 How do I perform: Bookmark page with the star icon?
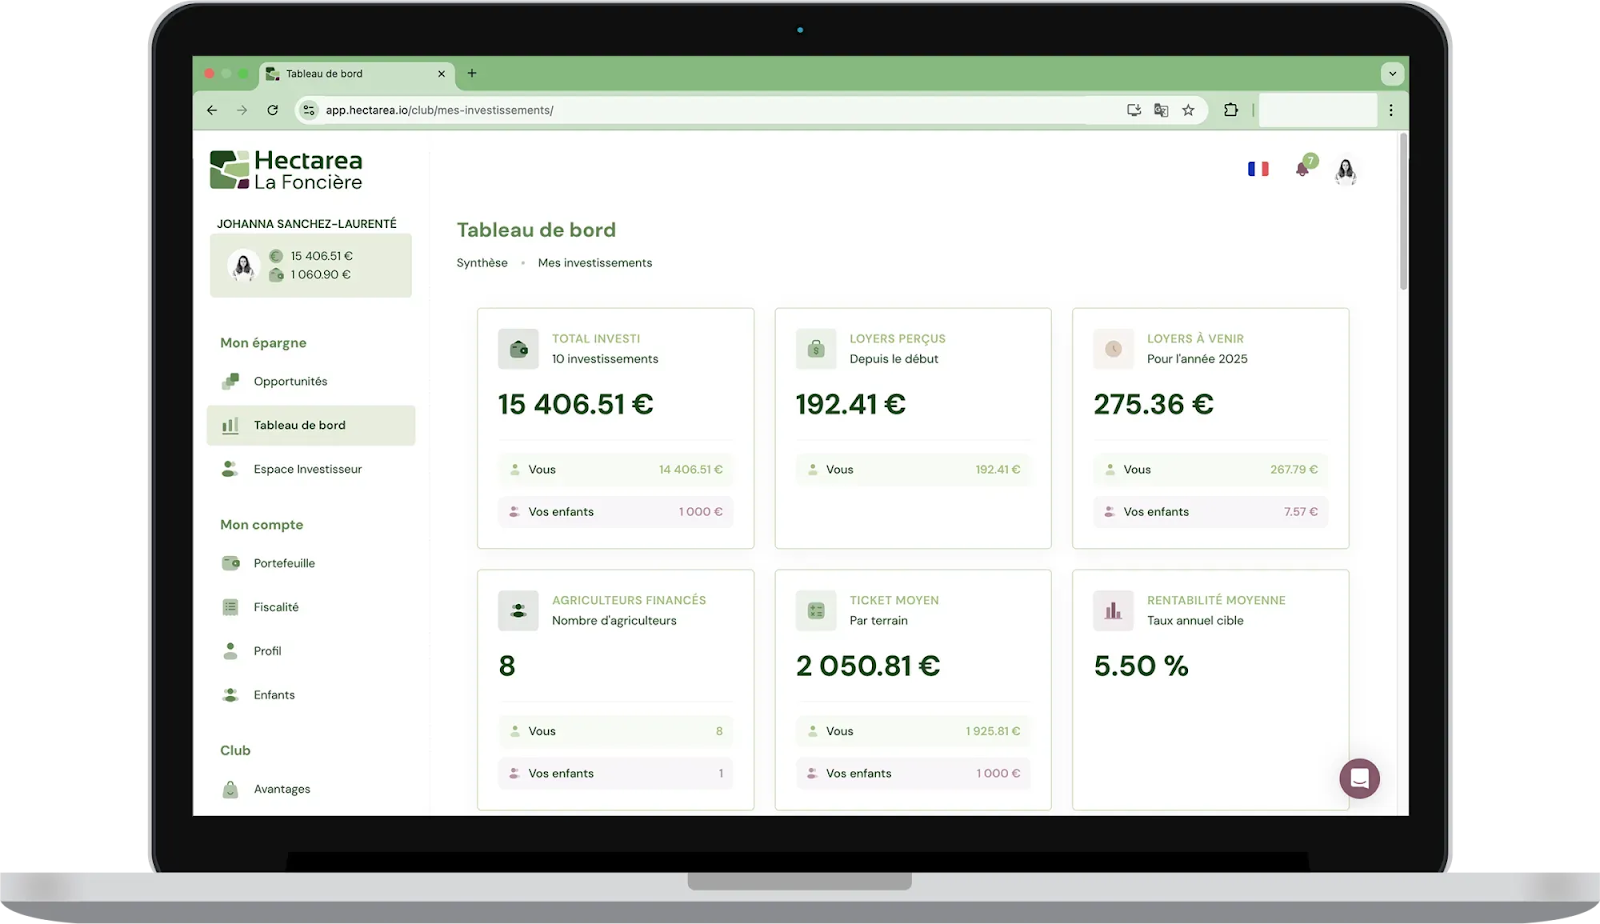coord(1188,110)
